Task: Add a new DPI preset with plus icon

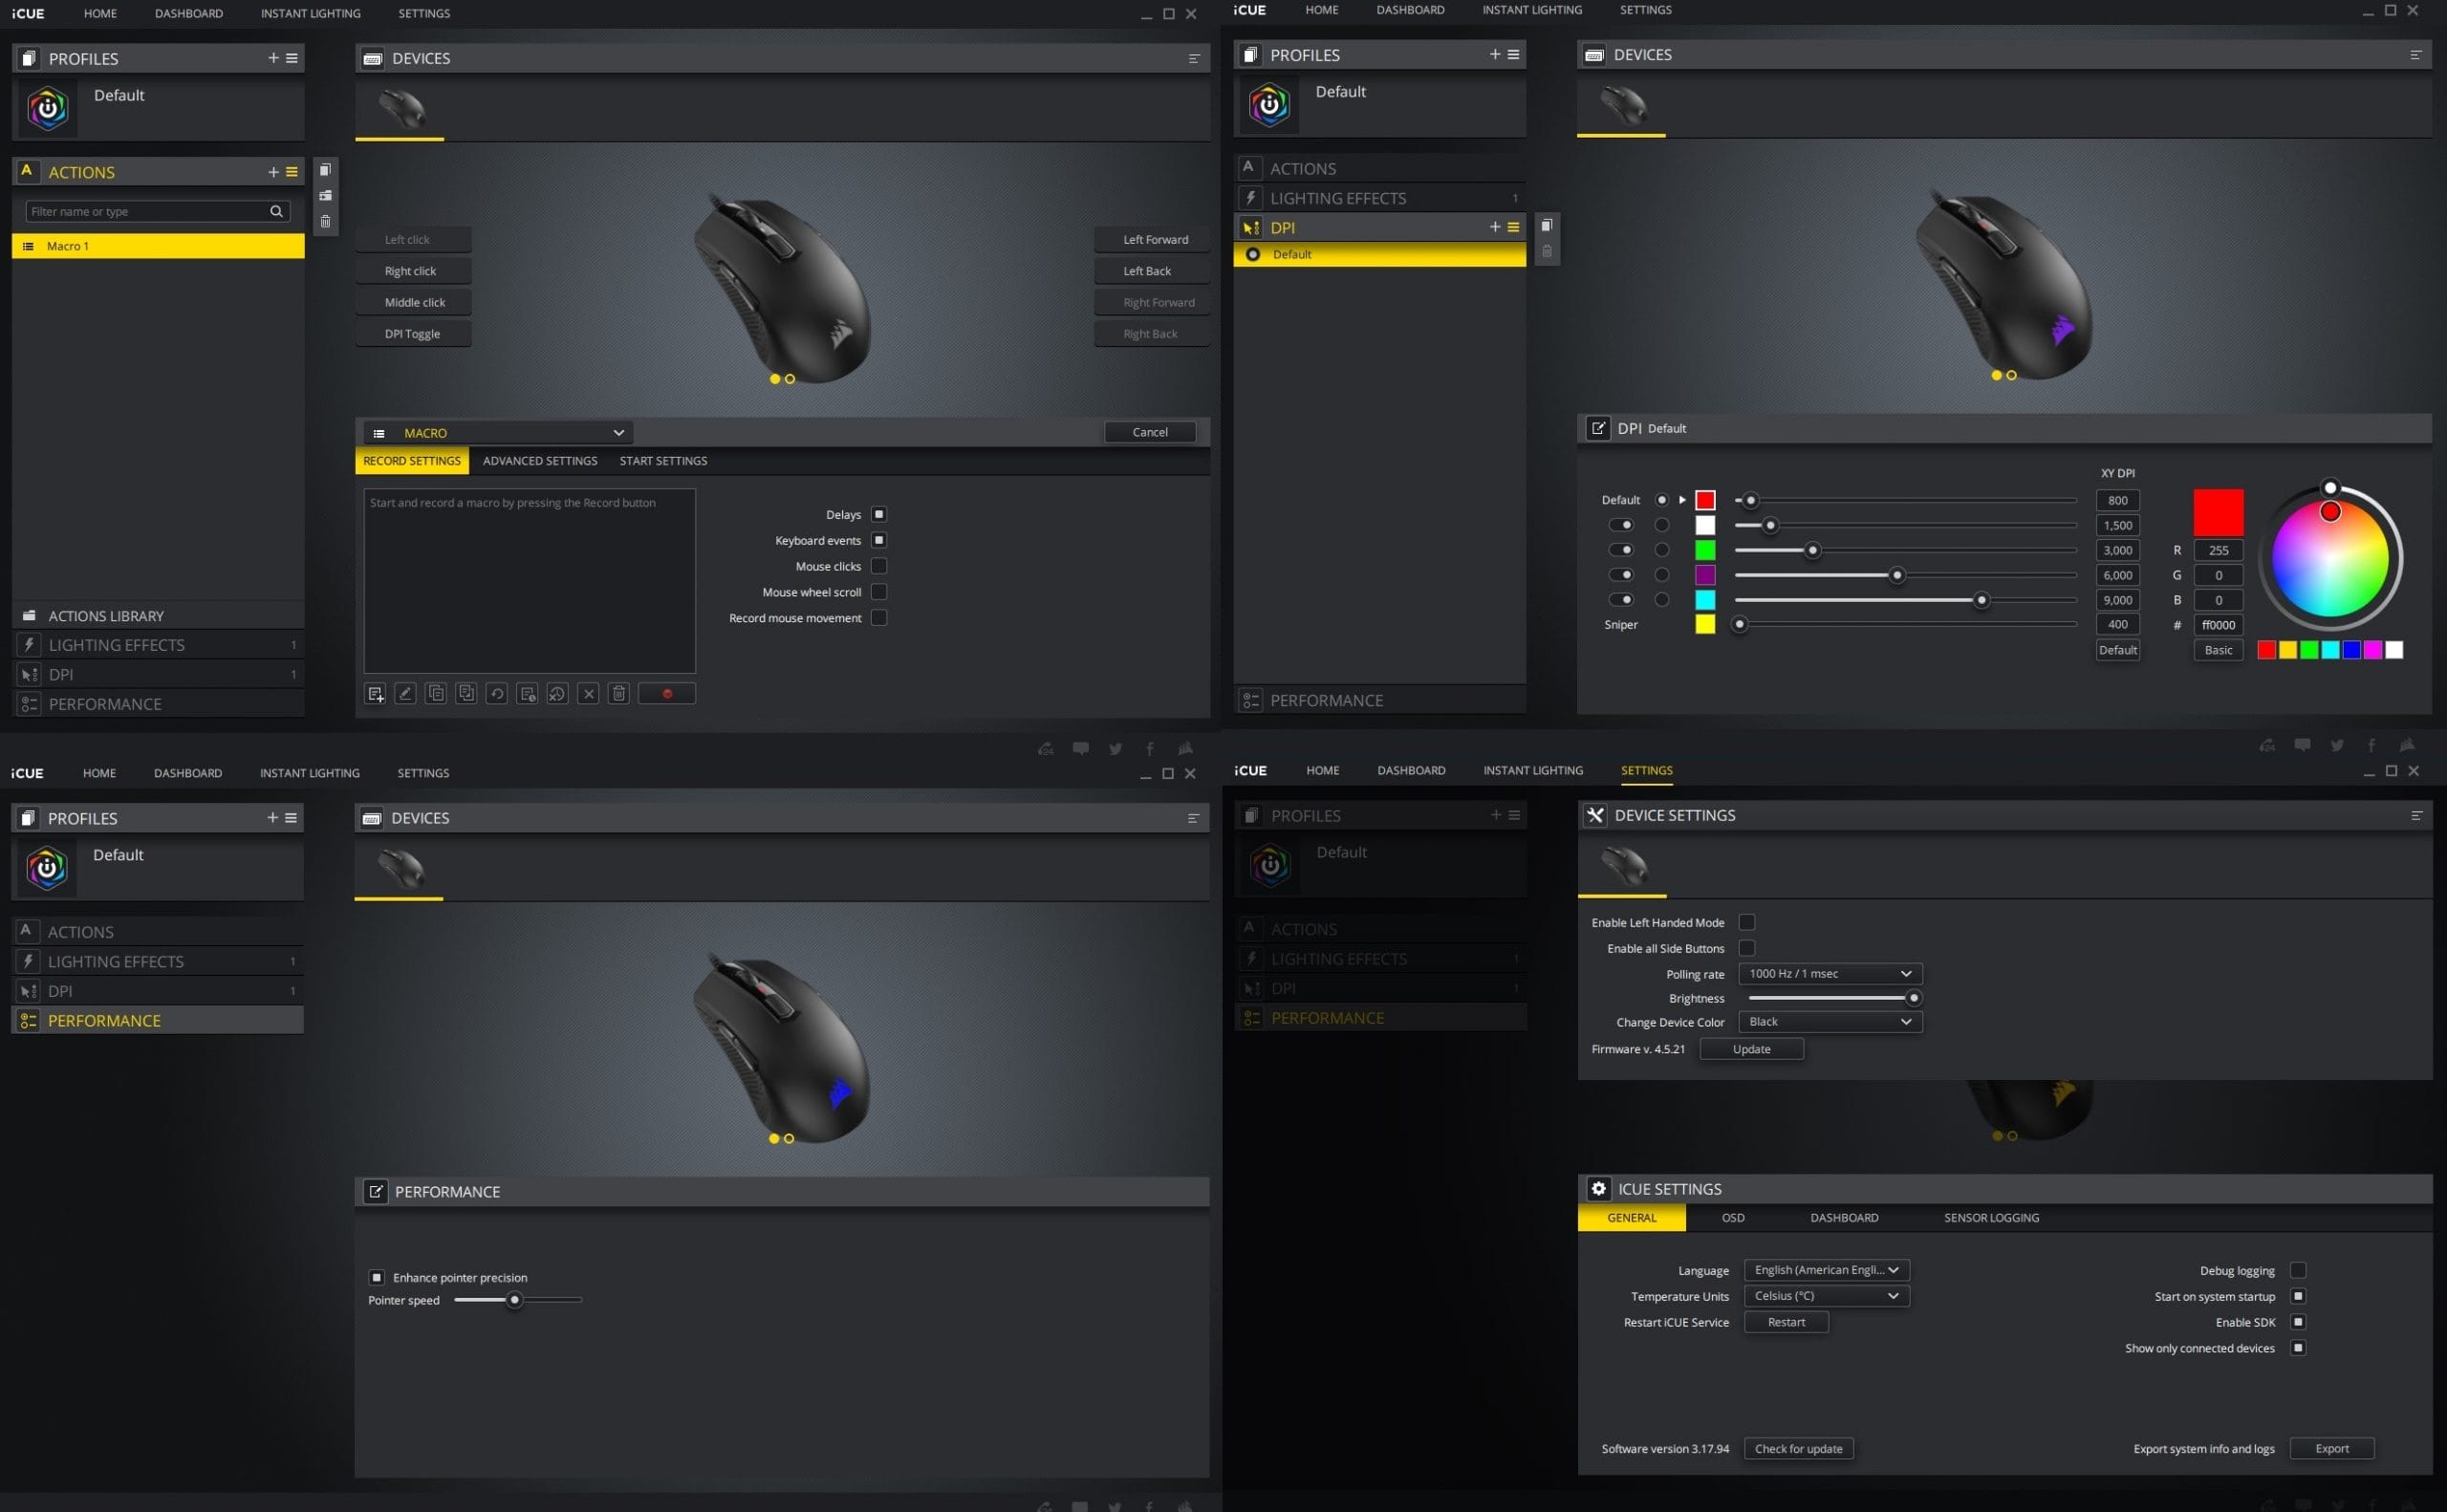Action: coord(1495,228)
